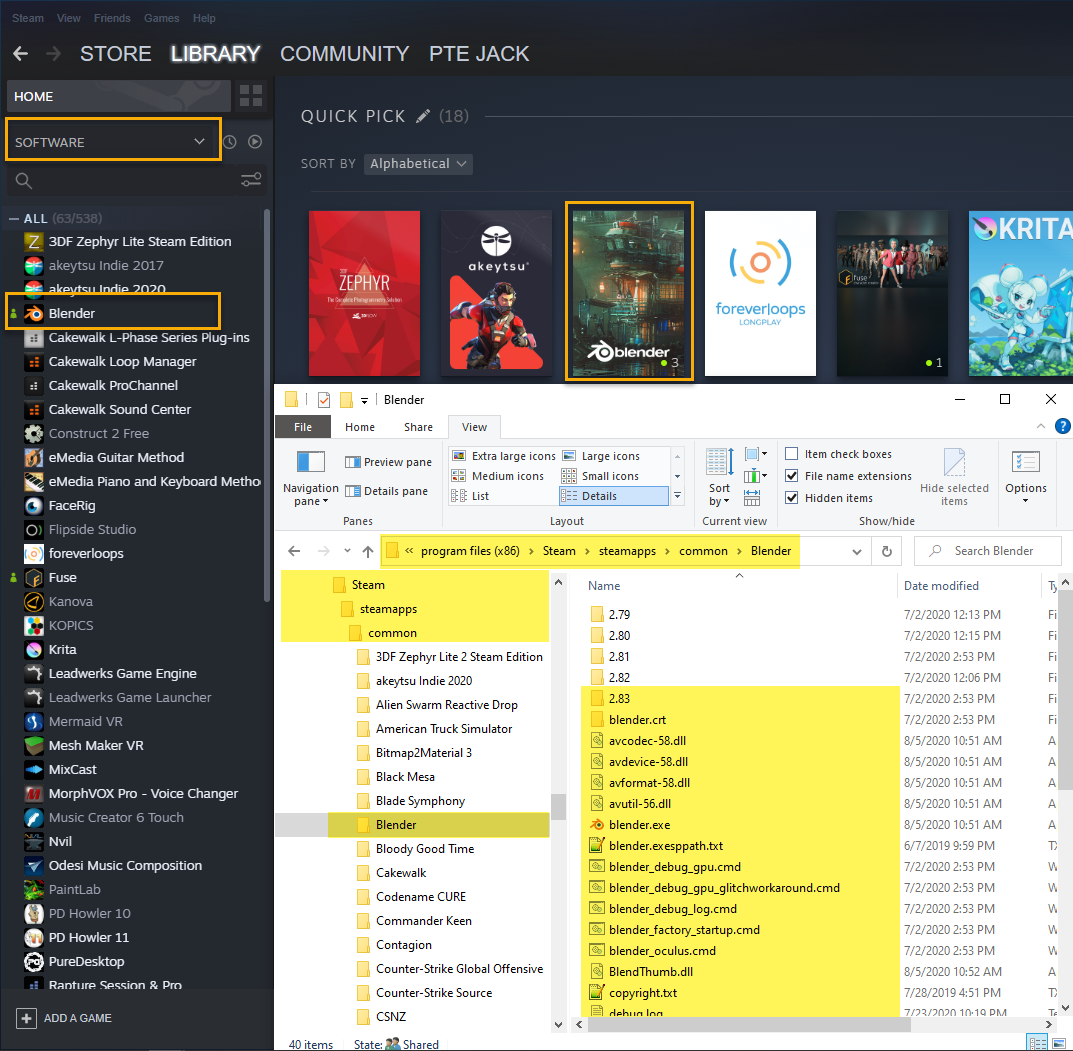Screen dimensions: 1073x1051
Task: Collapse the Explorer ribbon chevron
Action: point(1041,426)
